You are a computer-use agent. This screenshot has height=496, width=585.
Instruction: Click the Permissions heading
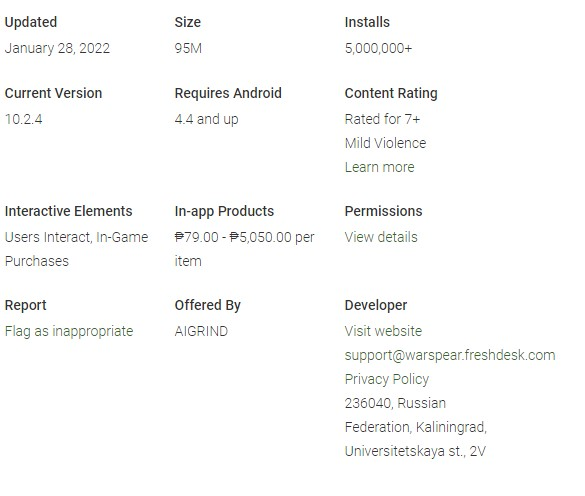383,211
